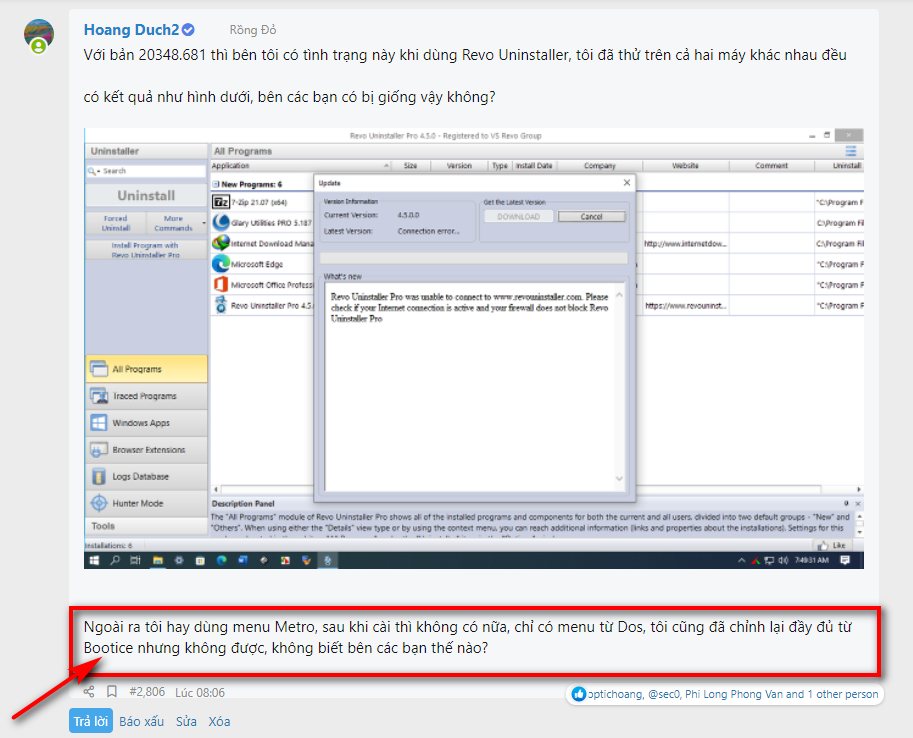The width and height of the screenshot is (913, 738).
Task: Click the blue thumbs-up reaction icon
Action: tap(579, 694)
